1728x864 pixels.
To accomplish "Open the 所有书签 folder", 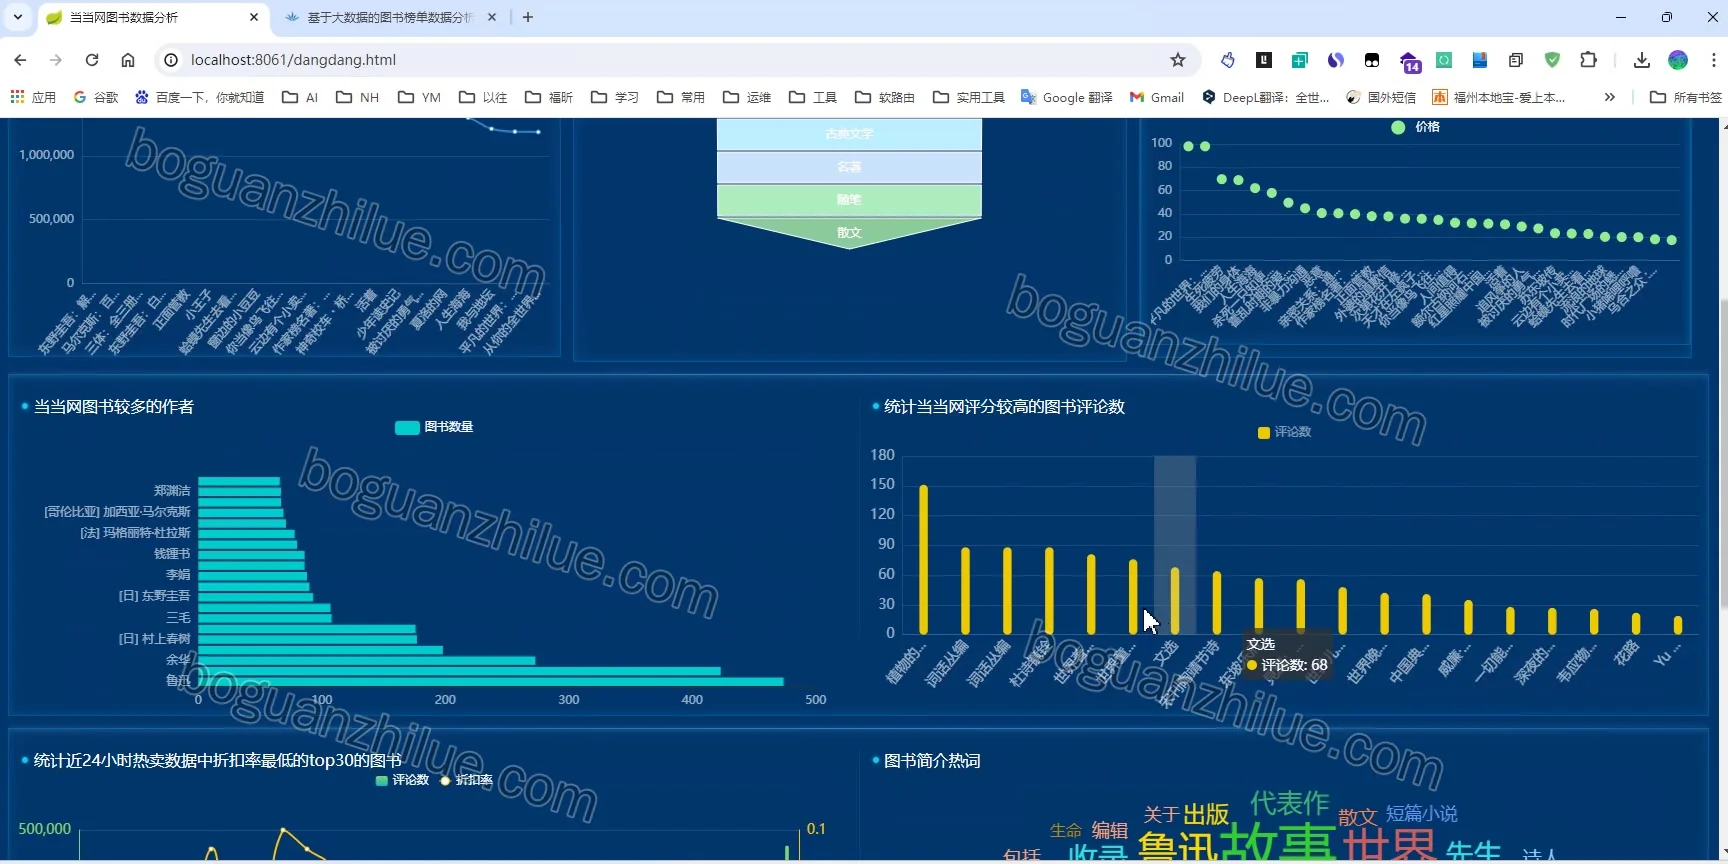I will [x=1686, y=97].
